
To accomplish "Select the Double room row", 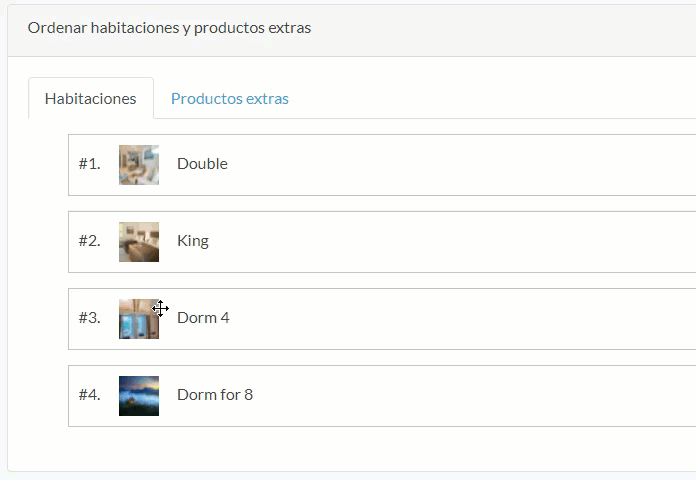I will pyautogui.click(x=382, y=165).
